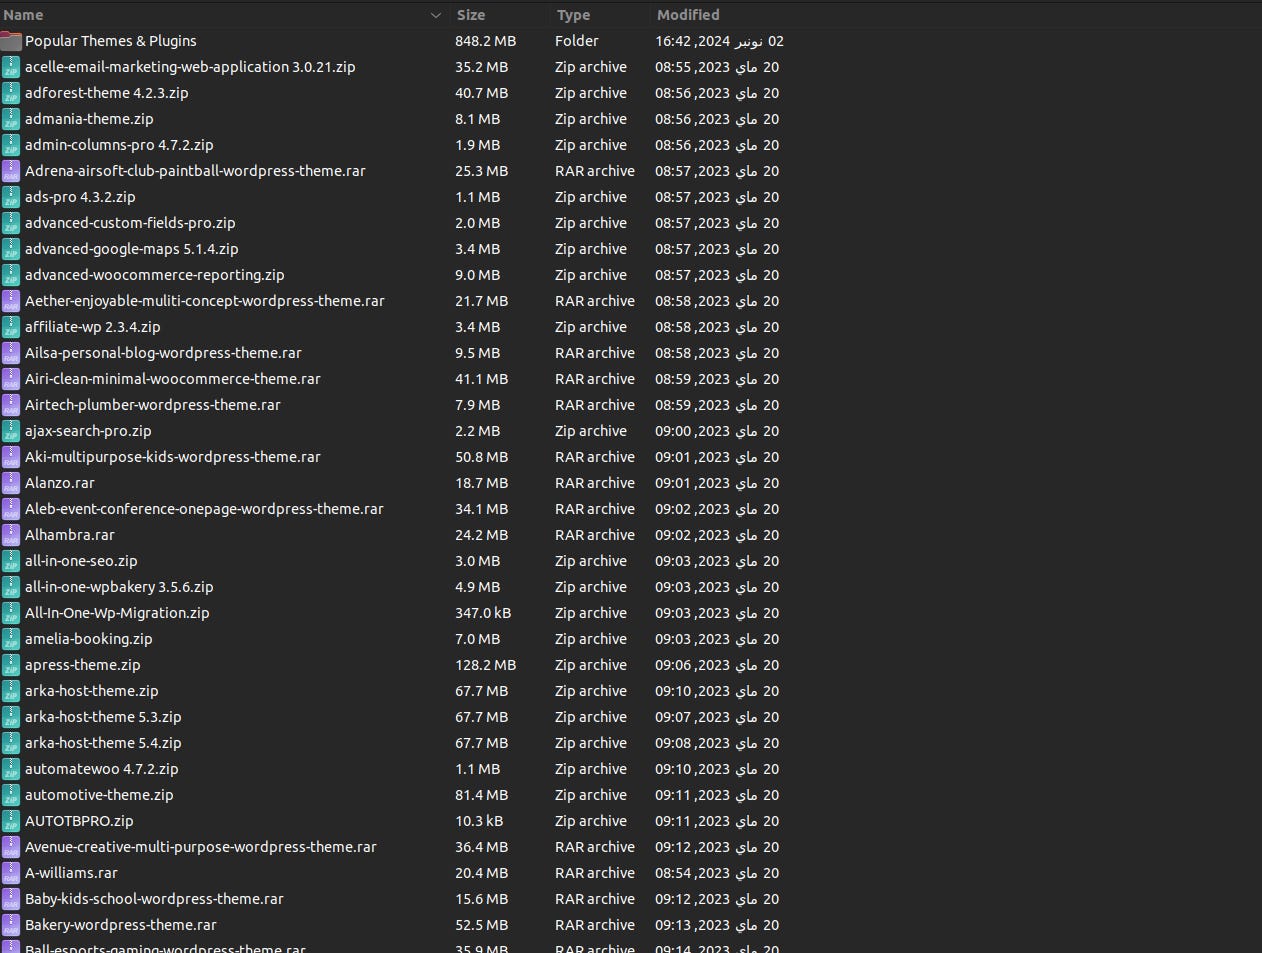The image size is (1262, 953).
Task: Click rar icon of Airi-clean-minimal-woocommerce-theme.rar
Action: (x=11, y=379)
